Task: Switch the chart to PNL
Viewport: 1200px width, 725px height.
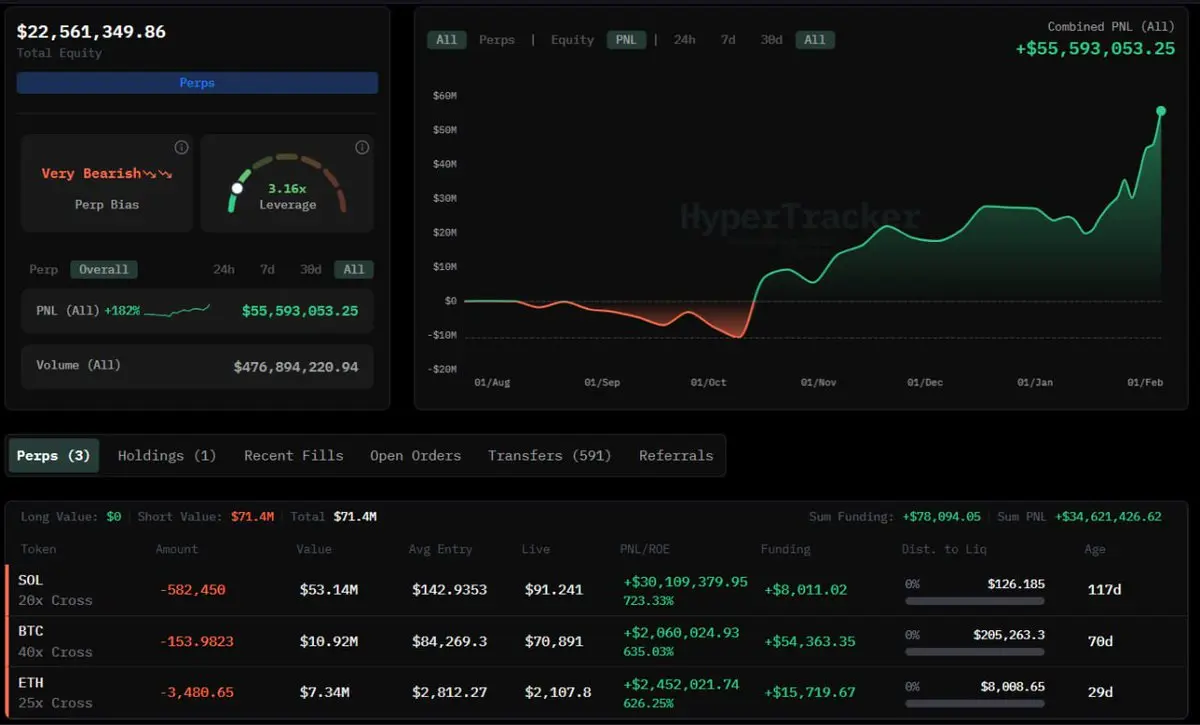Action: pyautogui.click(x=625, y=40)
